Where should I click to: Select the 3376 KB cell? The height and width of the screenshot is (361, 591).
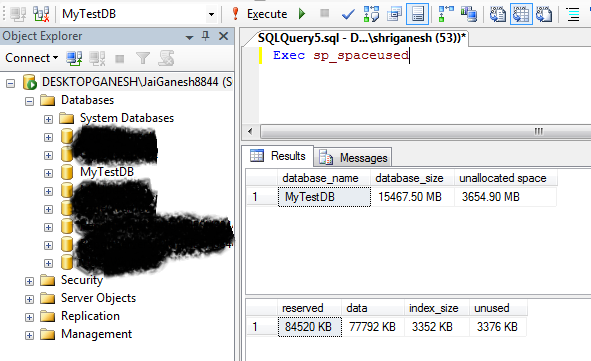[x=498, y=327]
